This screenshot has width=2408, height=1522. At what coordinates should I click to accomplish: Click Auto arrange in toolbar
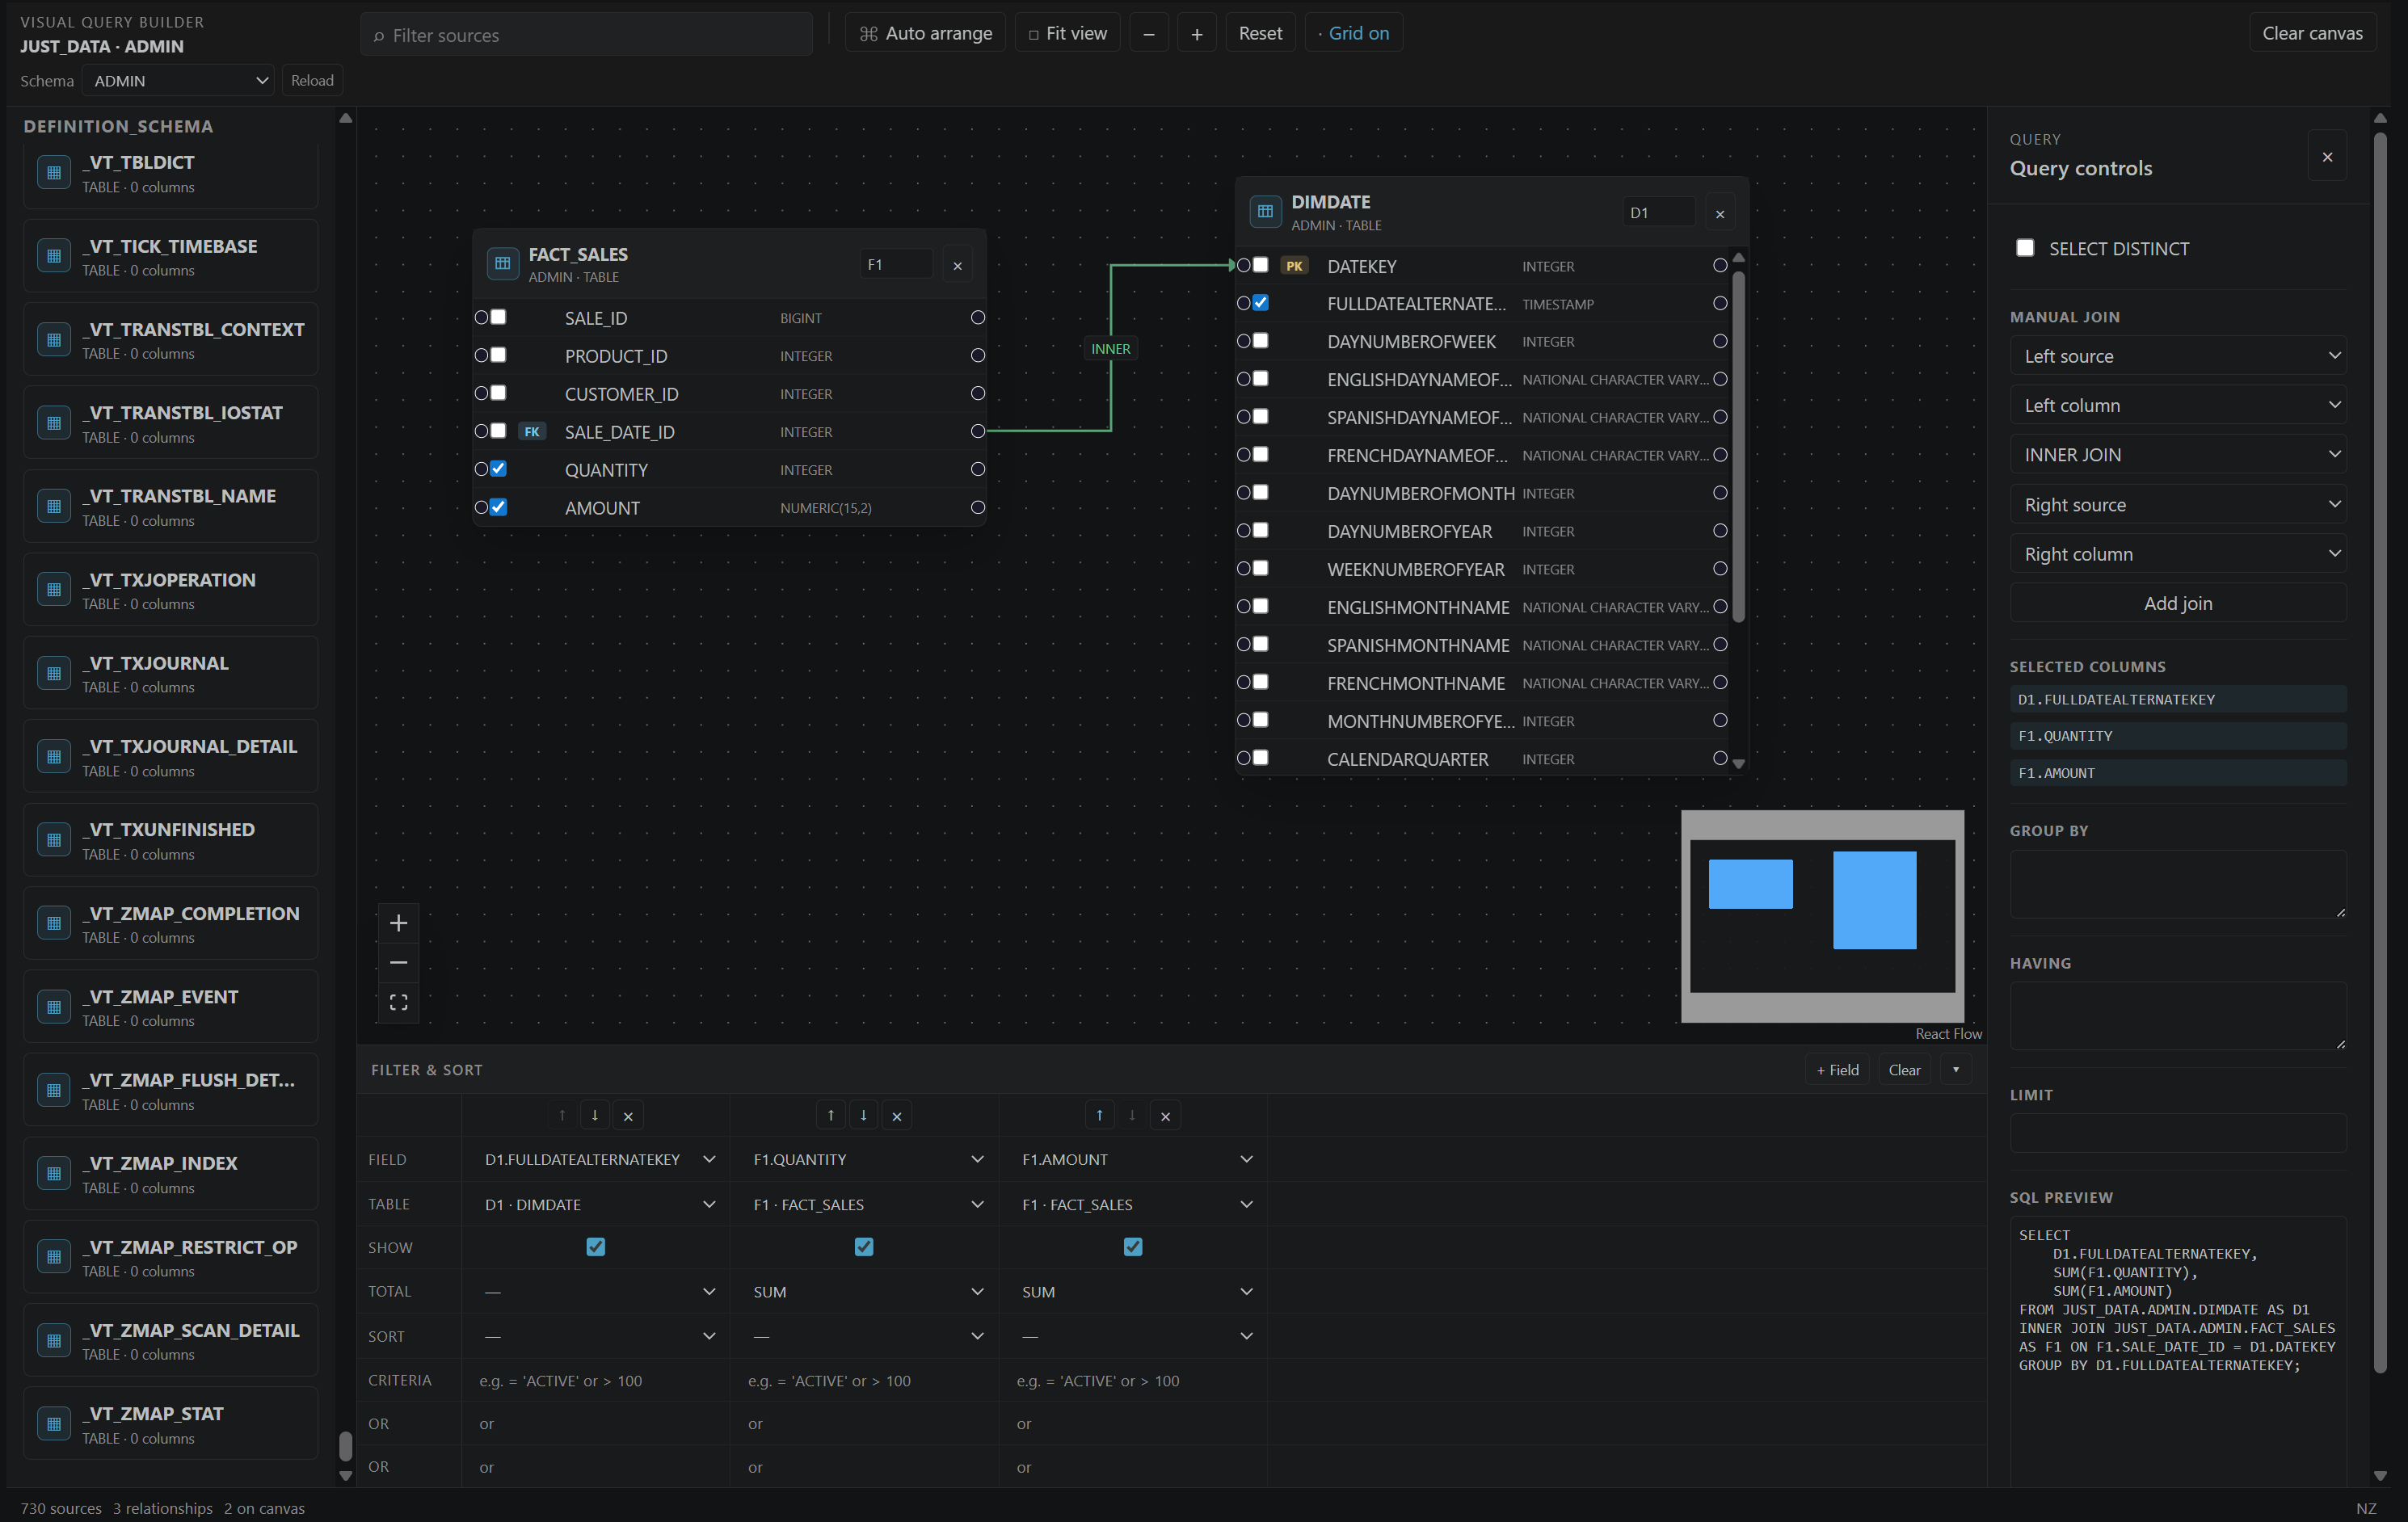coord(925,33)
